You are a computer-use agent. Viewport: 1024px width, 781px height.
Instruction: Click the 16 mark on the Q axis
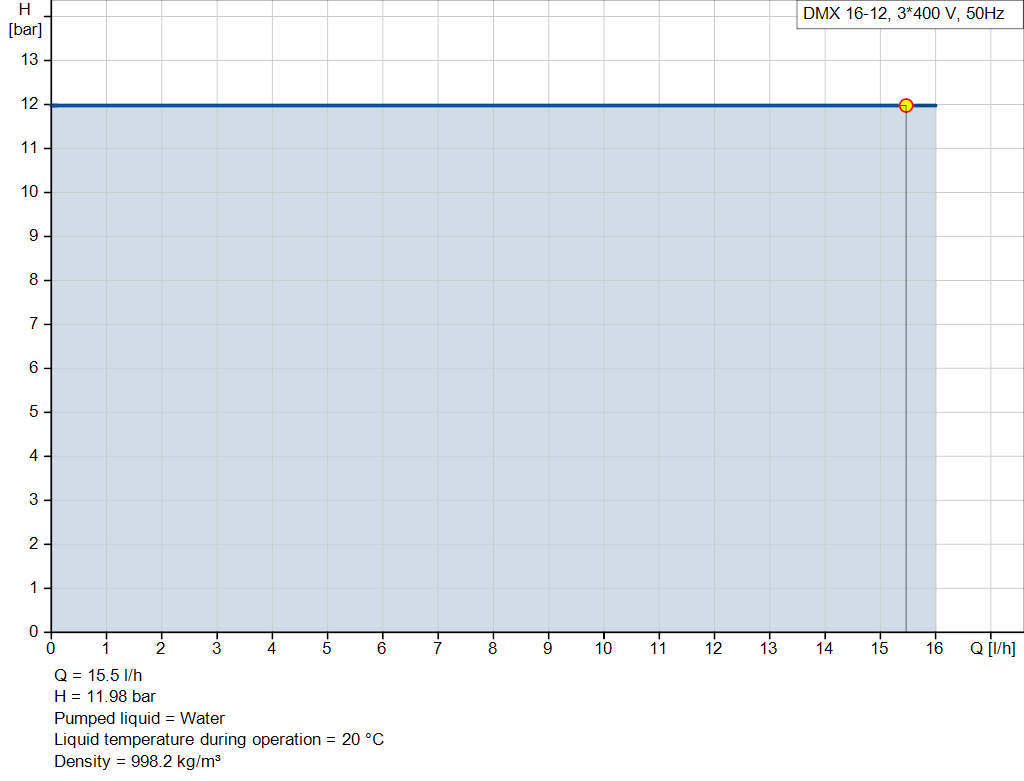coord(935,649)
